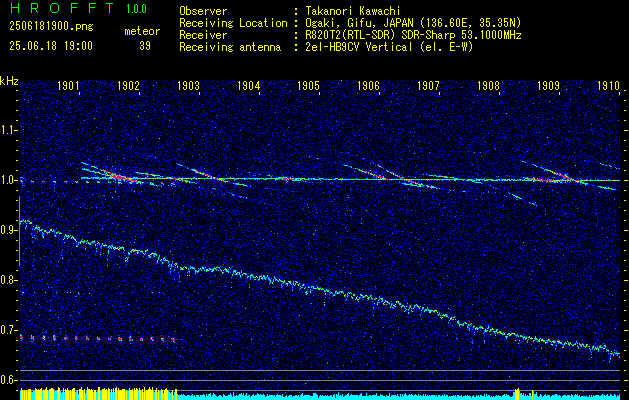Click the Receiver field label

point(203,35)
